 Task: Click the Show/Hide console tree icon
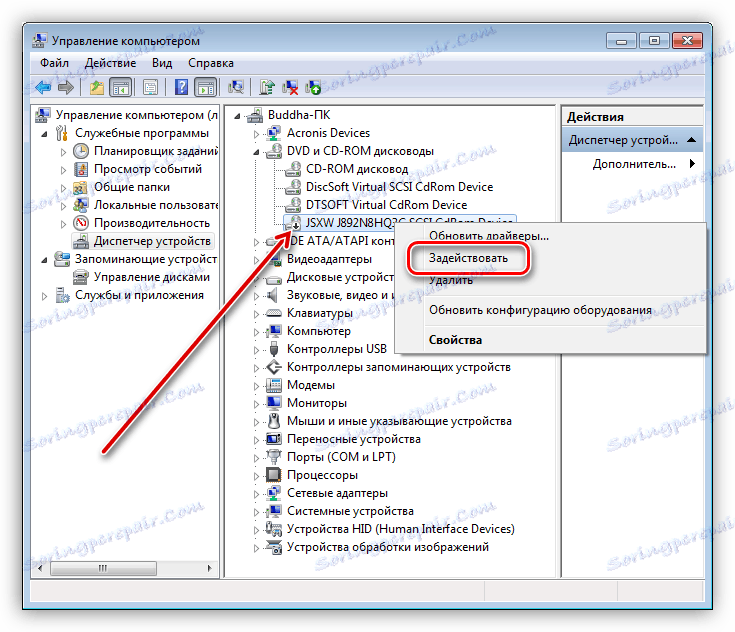[121, 87]
